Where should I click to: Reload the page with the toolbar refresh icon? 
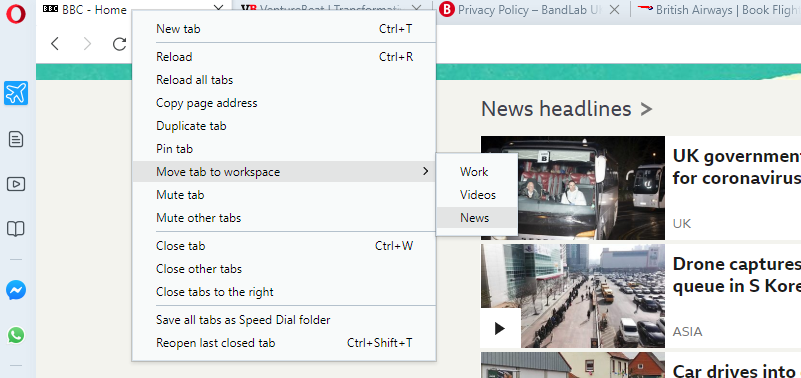coord(120,44)
